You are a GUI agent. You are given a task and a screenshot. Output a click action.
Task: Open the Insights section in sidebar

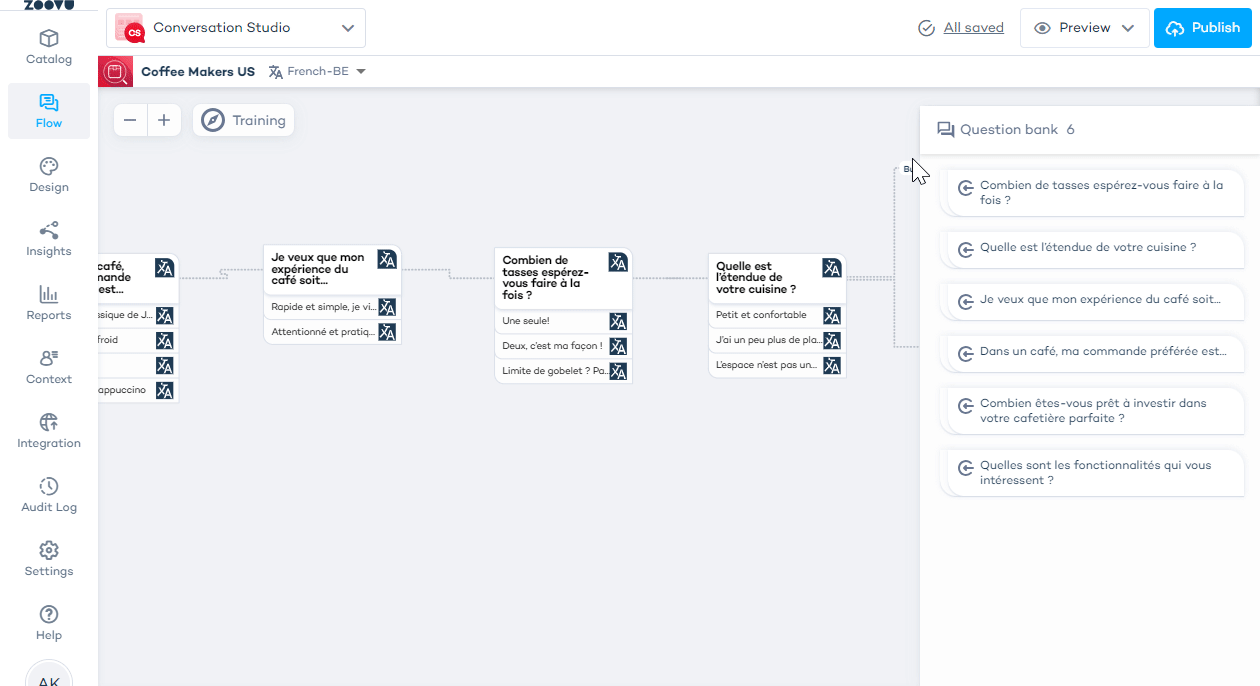[x=49, y=240]
